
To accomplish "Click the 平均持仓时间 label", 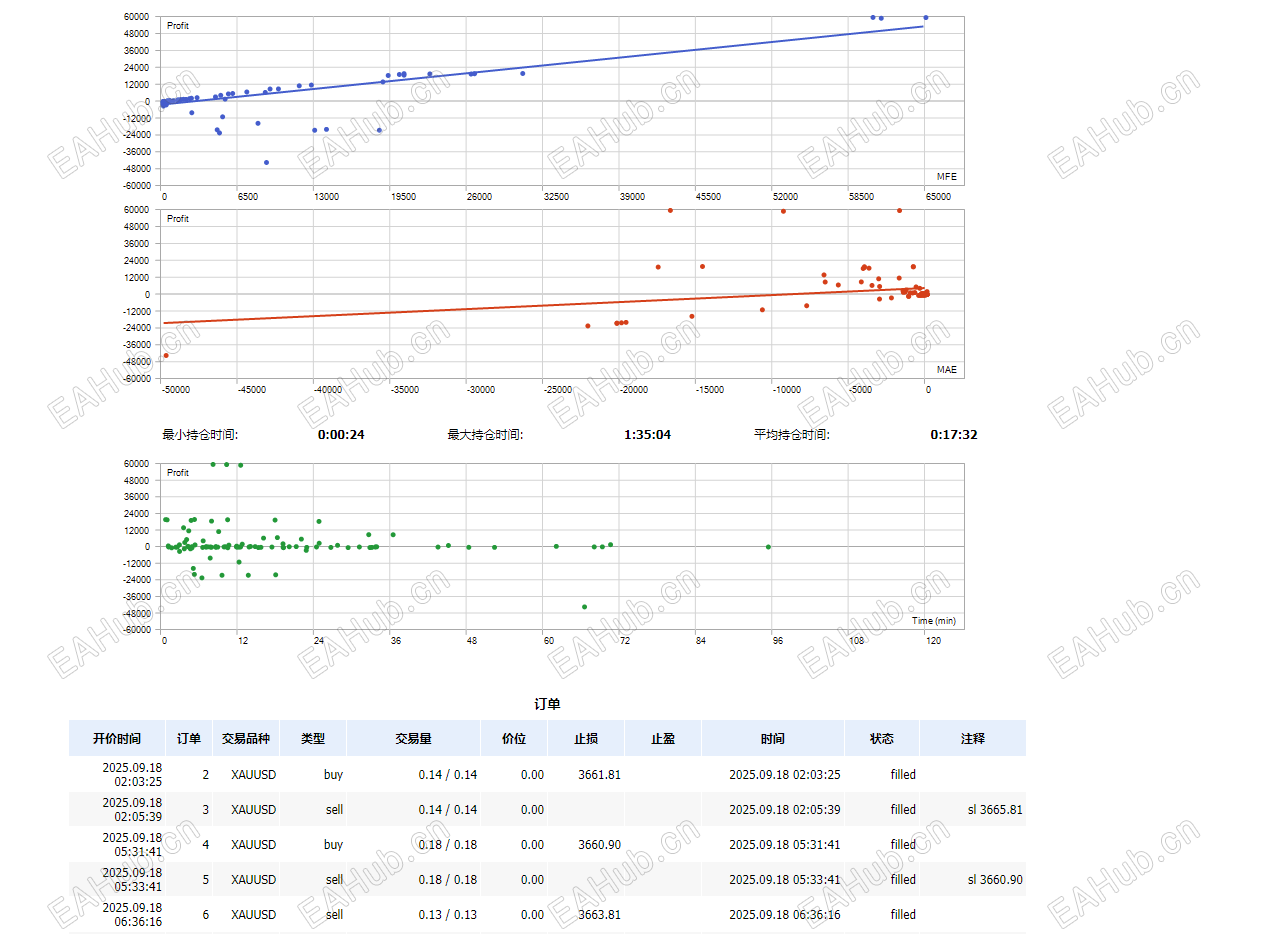I will tap(792, 435).
